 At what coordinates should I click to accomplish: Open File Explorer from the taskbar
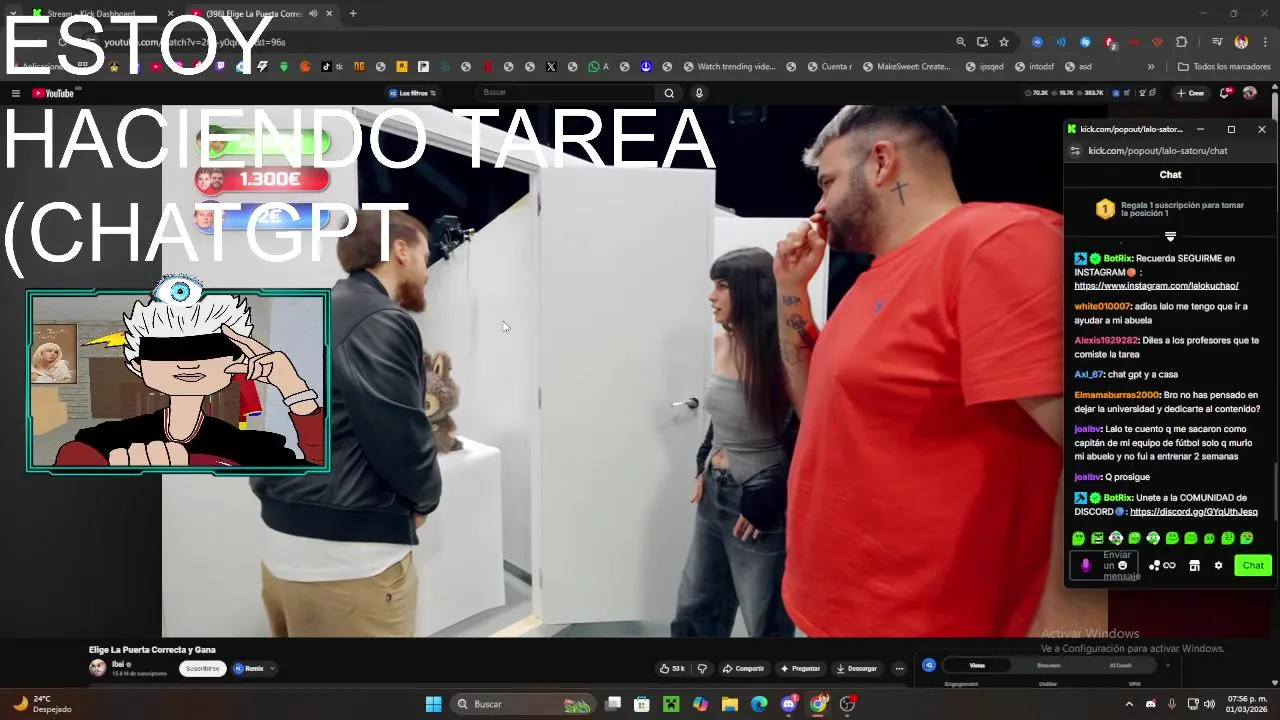pyautogui.click(x=730, y=704)
